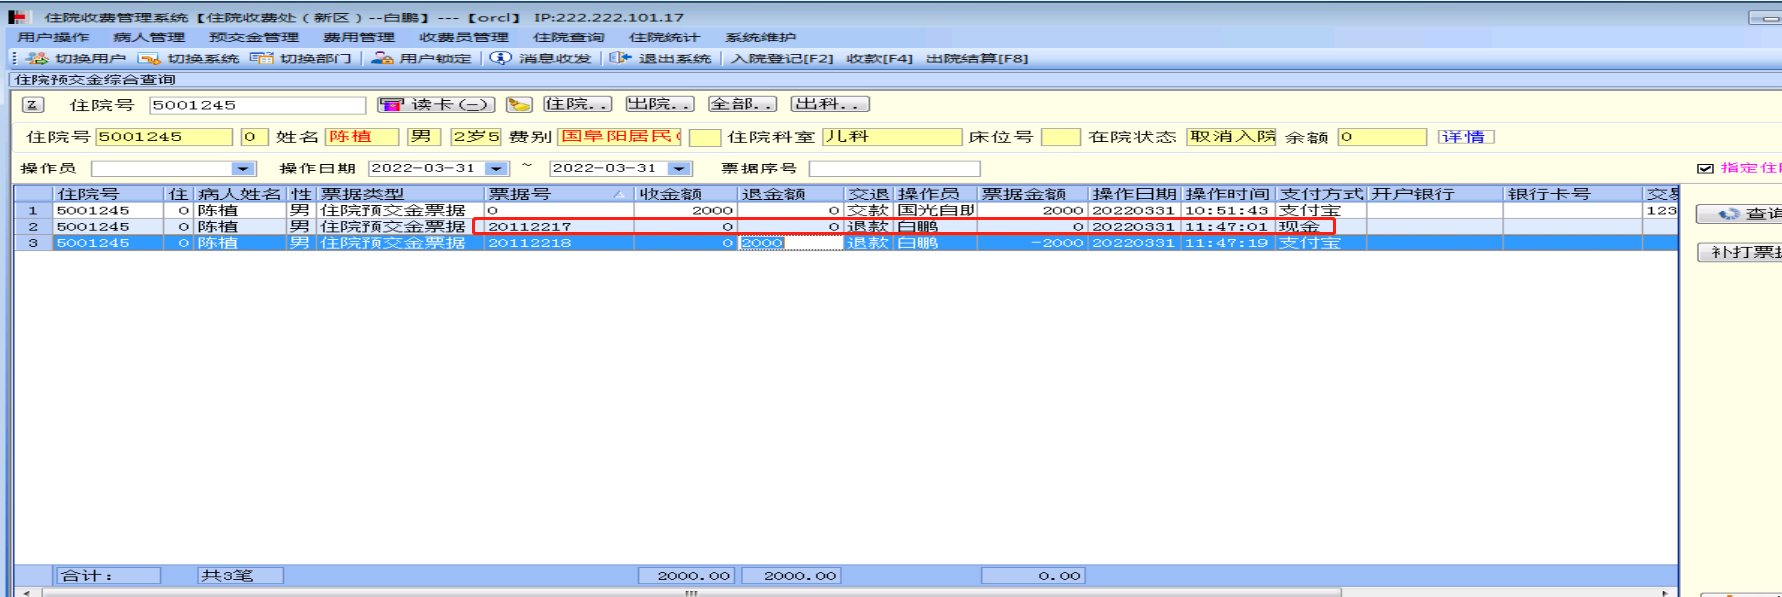Screen dimensions: 1782x597
Task: Click the horizontal scrollbar at bottom
Action: tap(690, 593)
